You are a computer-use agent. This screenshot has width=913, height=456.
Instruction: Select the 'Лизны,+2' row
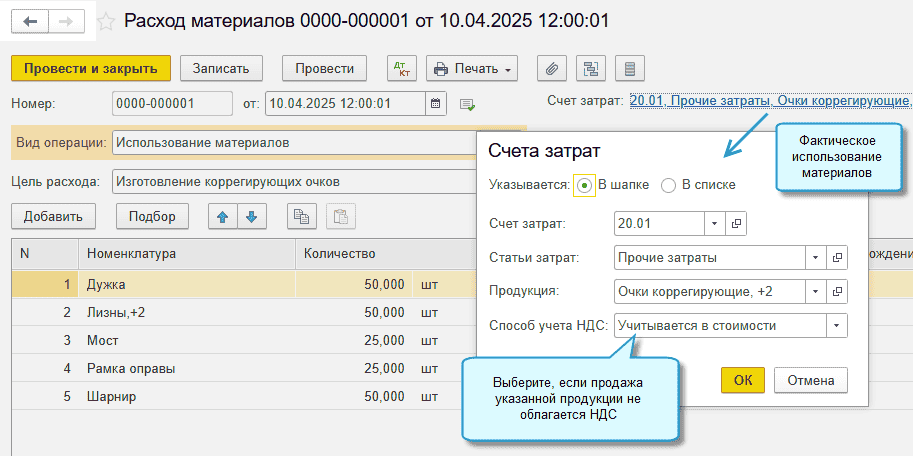pos(245,313)
